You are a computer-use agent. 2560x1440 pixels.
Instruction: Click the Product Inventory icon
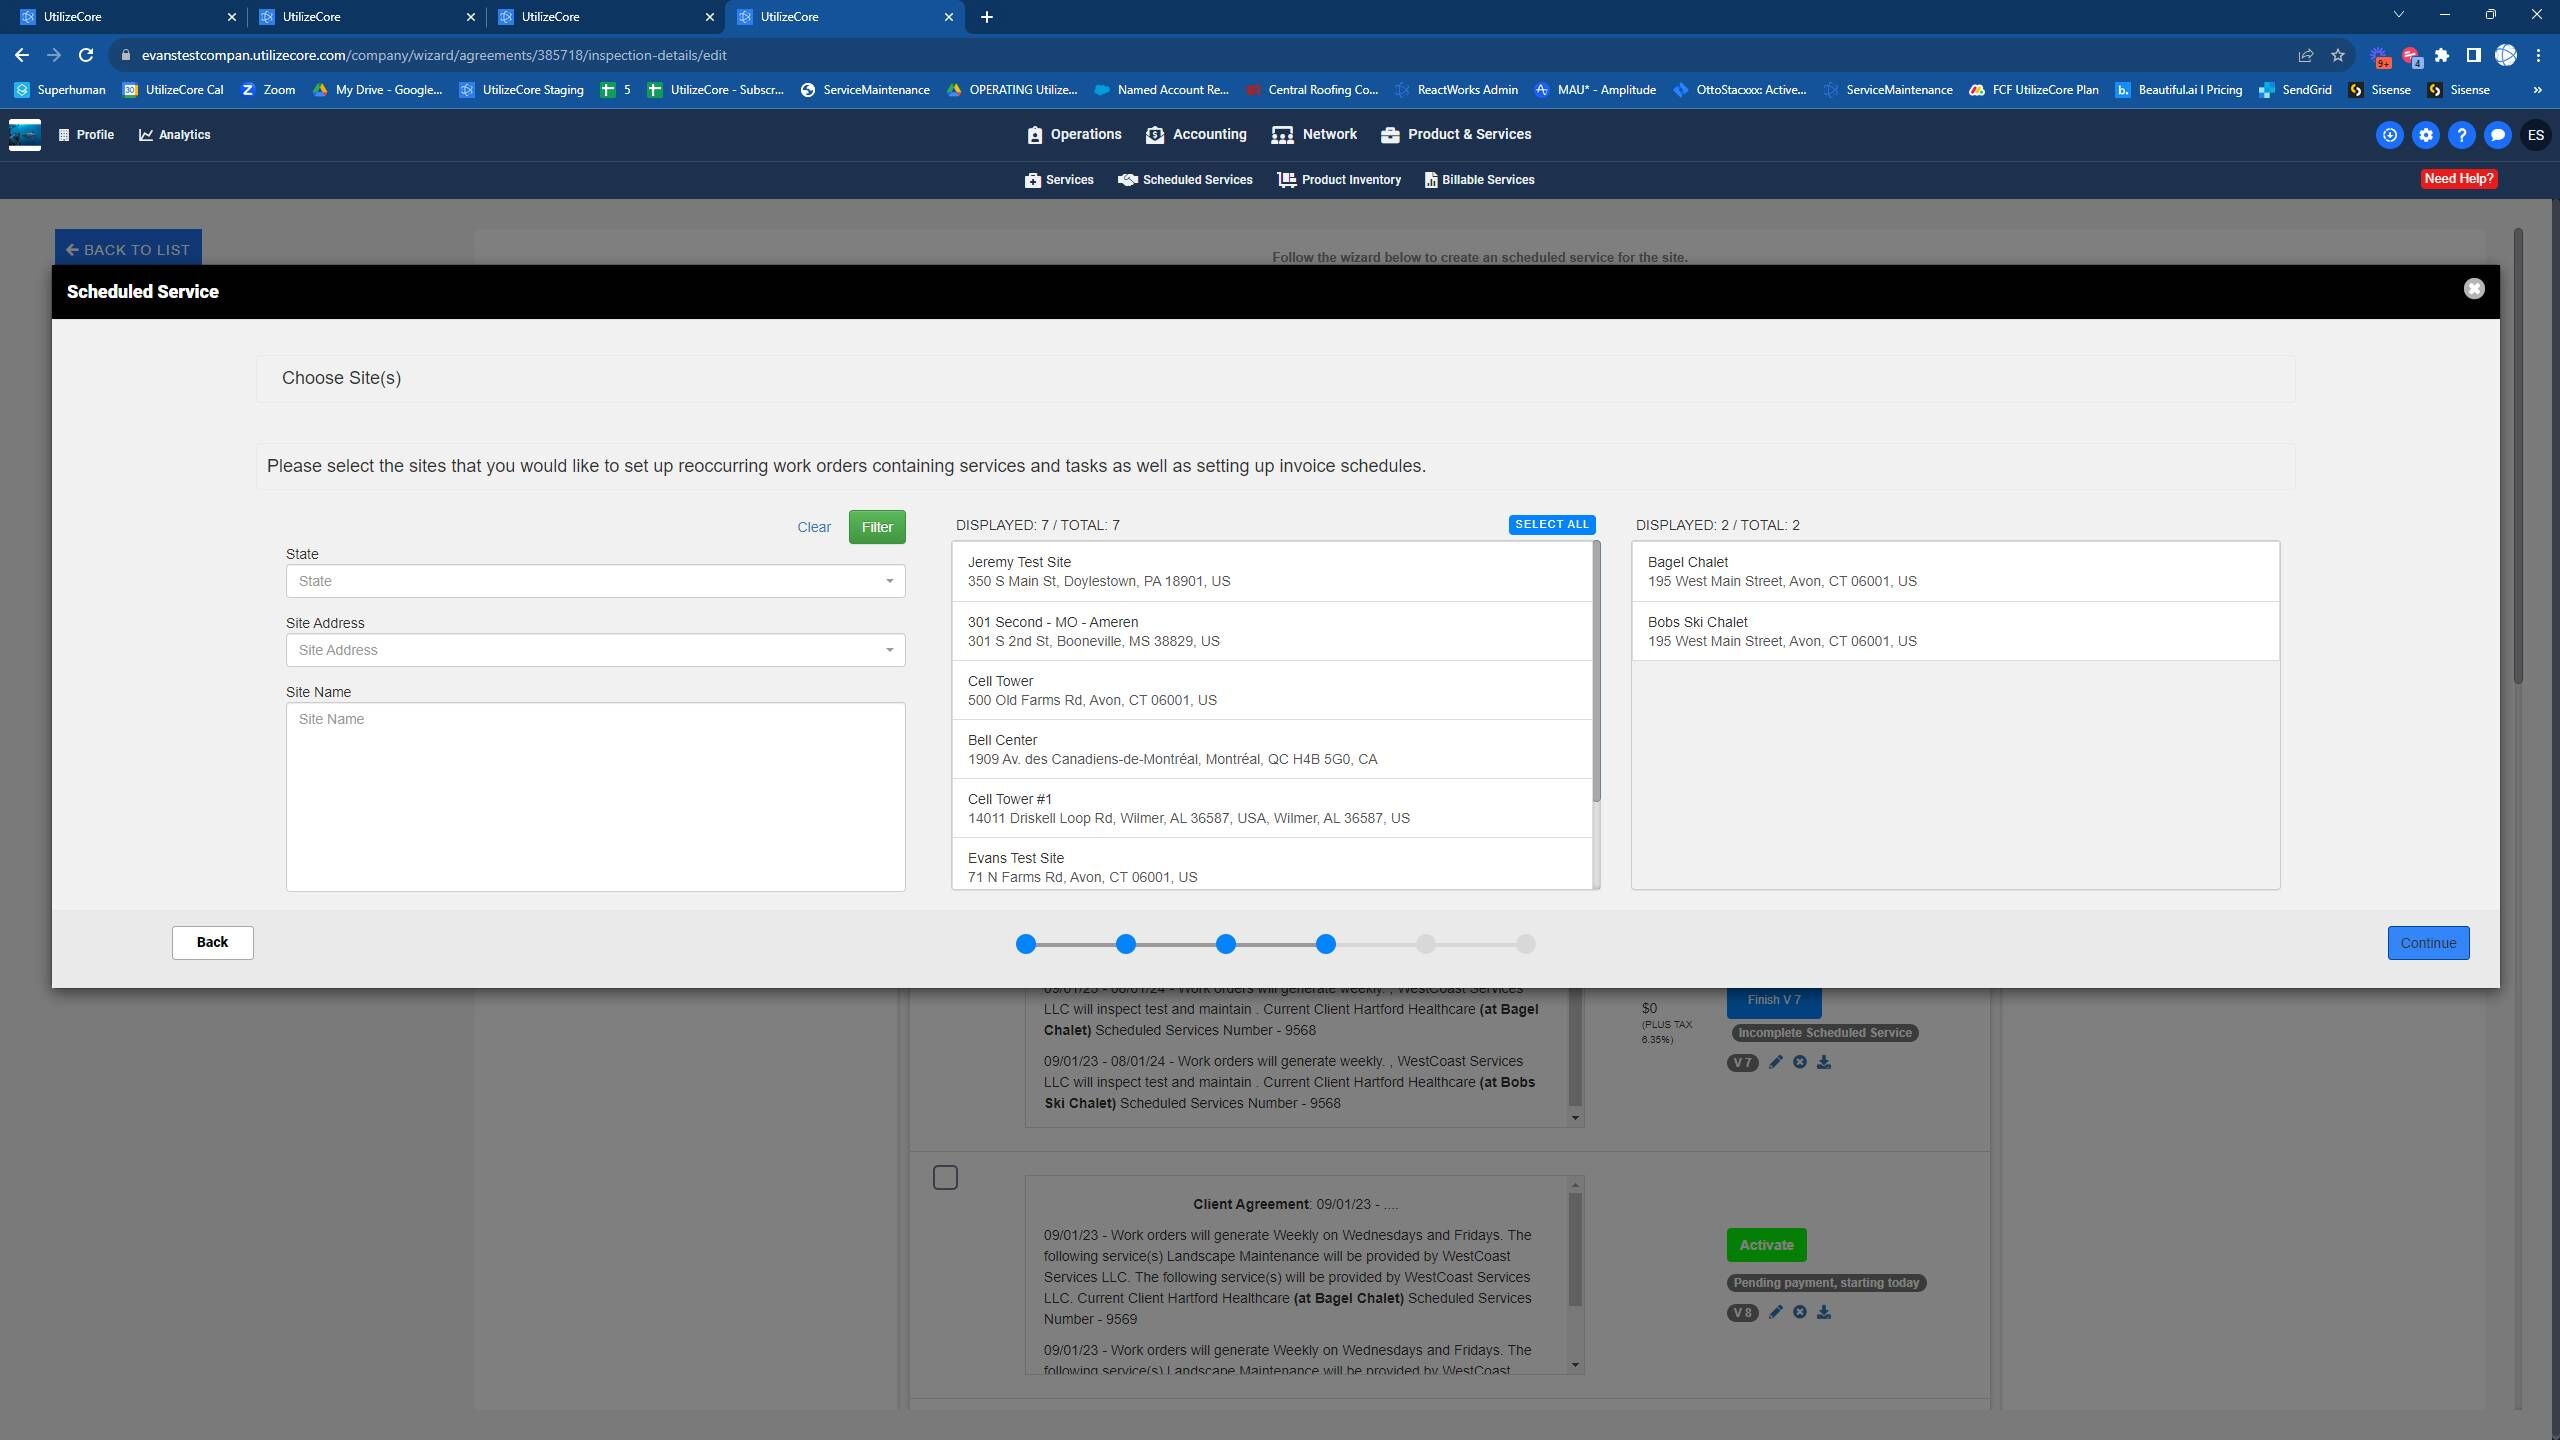pyautogui.click(x=1286, y=180)
